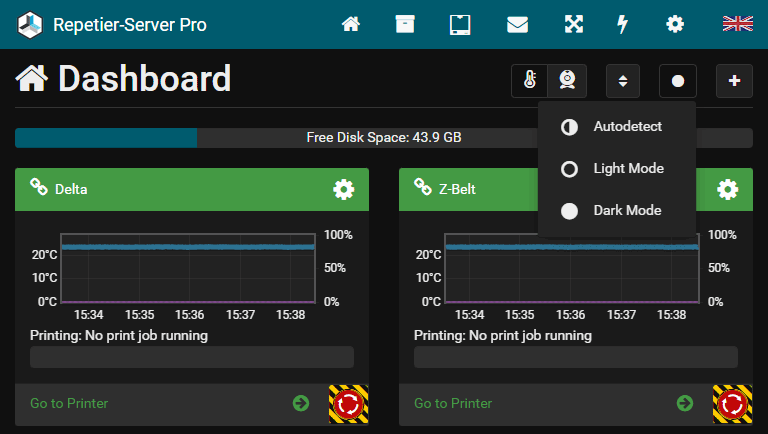Click green arrow icon on Delta card
Image resolution: width=768 pixels, height=434 pixels.
coord(301,404)
